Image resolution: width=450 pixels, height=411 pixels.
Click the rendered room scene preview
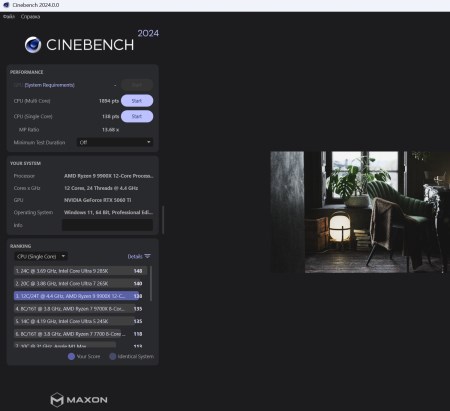[360, 212]
